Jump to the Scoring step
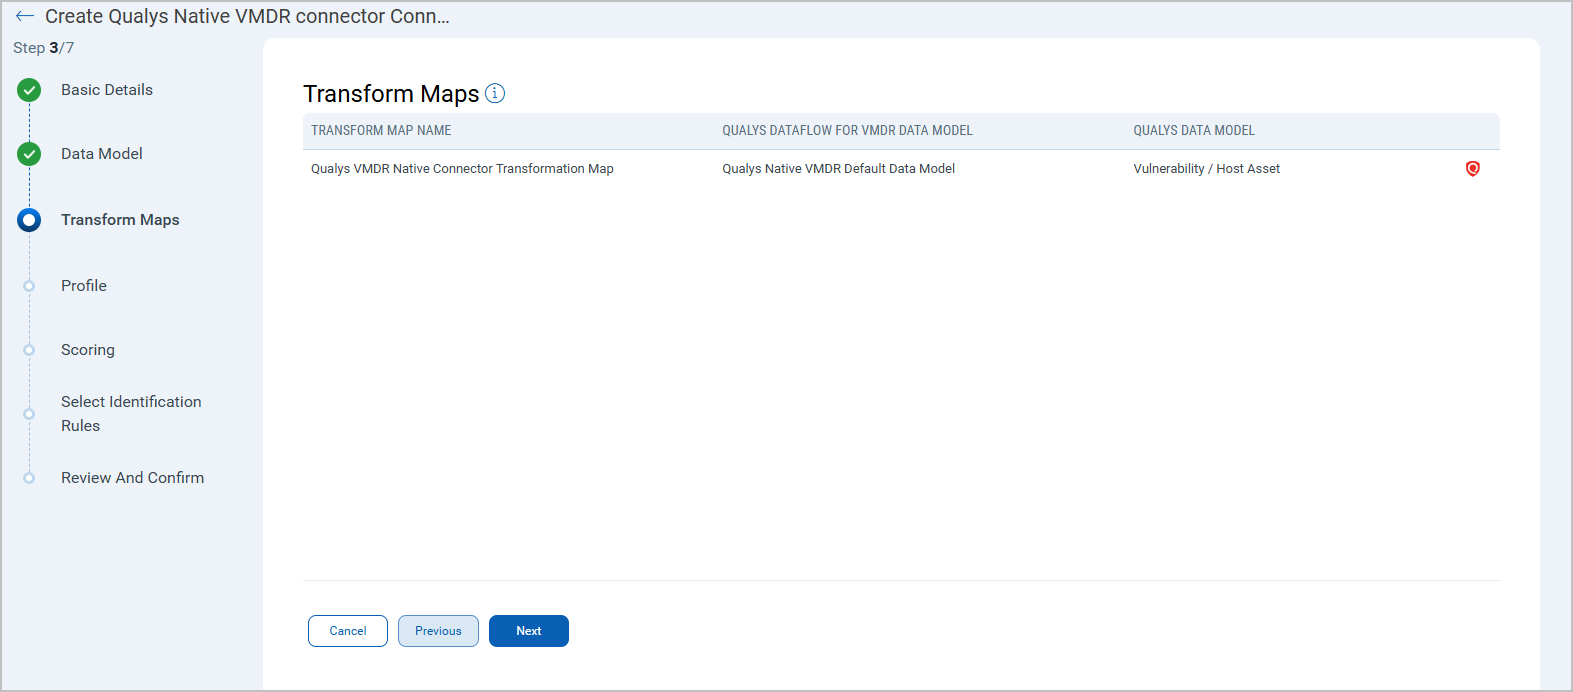1573x692 pixels. click(x=87, y=350)
